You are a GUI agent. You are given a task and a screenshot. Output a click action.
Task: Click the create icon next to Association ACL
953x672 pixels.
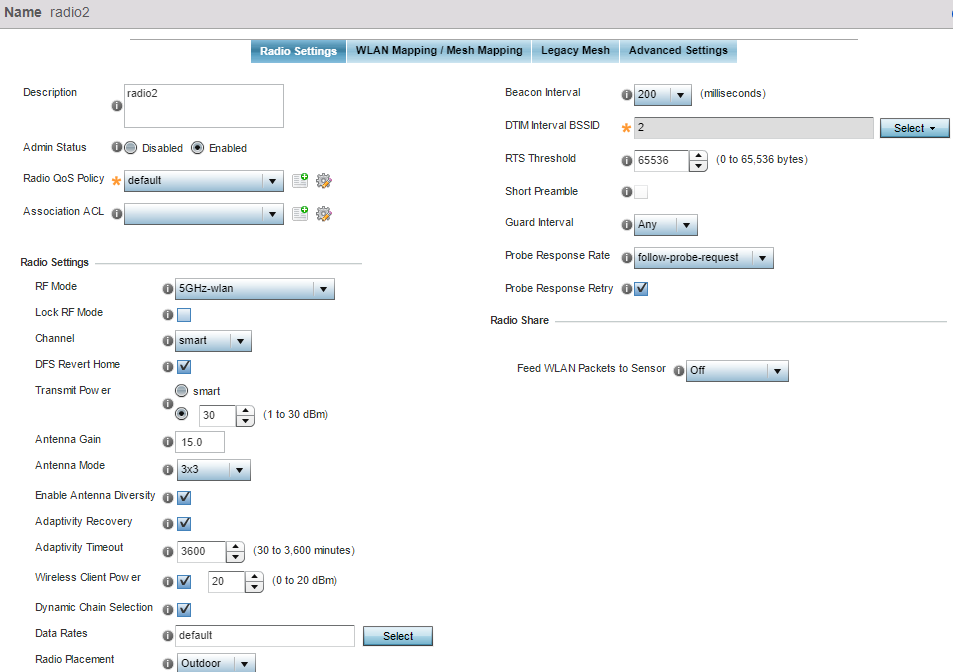point(300,213)
